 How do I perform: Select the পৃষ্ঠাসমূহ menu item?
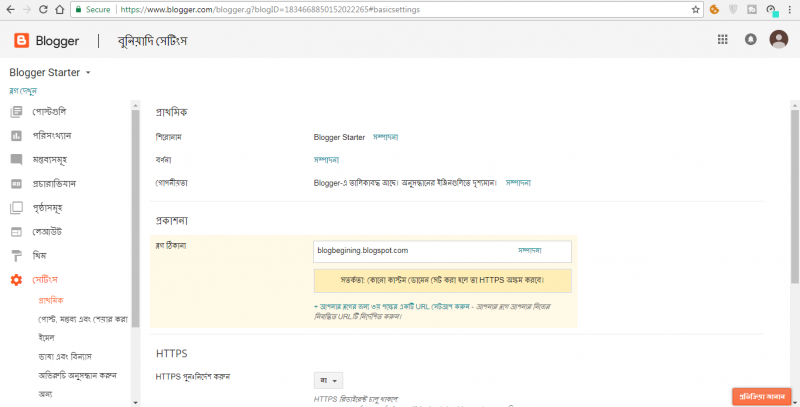click(x=48, y=208)
